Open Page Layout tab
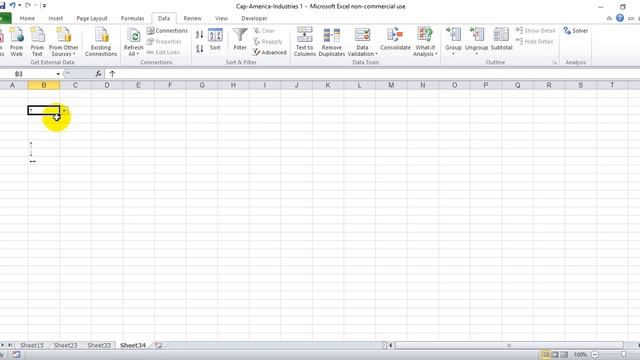Image resolution: width=640 pixels, height=360 pixels. [x=92, y=18]
